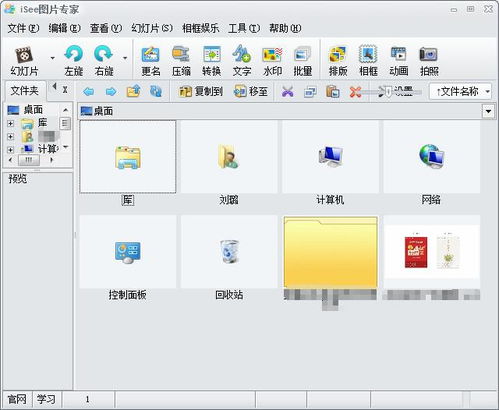Viewport: 499px width, 410px height.
Task: Open the 相框娱乐 menu
Action: pyautogui.click(x=200, y=28)
